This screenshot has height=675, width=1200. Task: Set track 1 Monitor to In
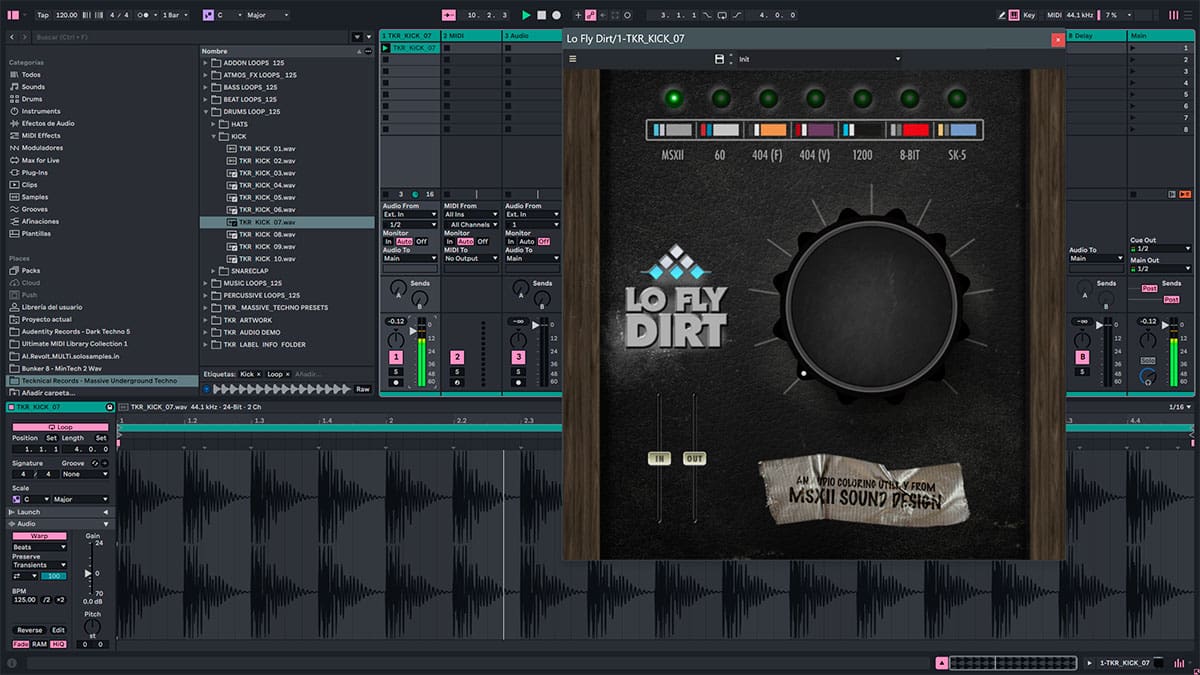point(389,241)
